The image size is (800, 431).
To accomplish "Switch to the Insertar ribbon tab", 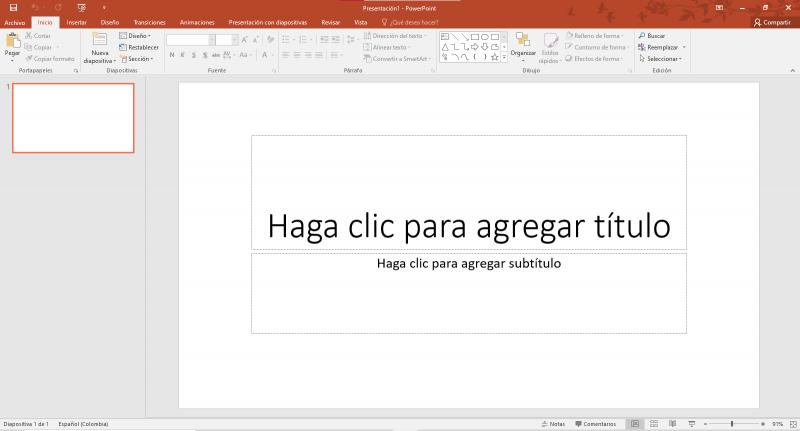I will 76,21.
